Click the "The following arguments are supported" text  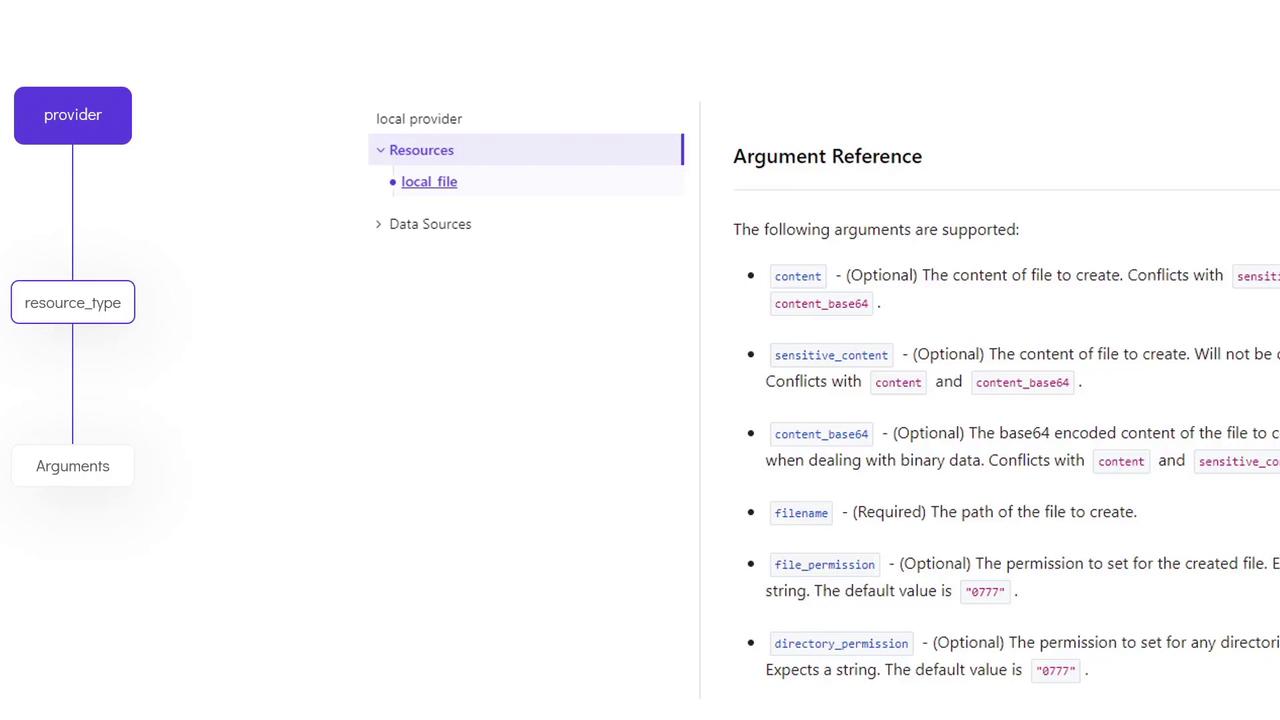click(x=876, y=230)
